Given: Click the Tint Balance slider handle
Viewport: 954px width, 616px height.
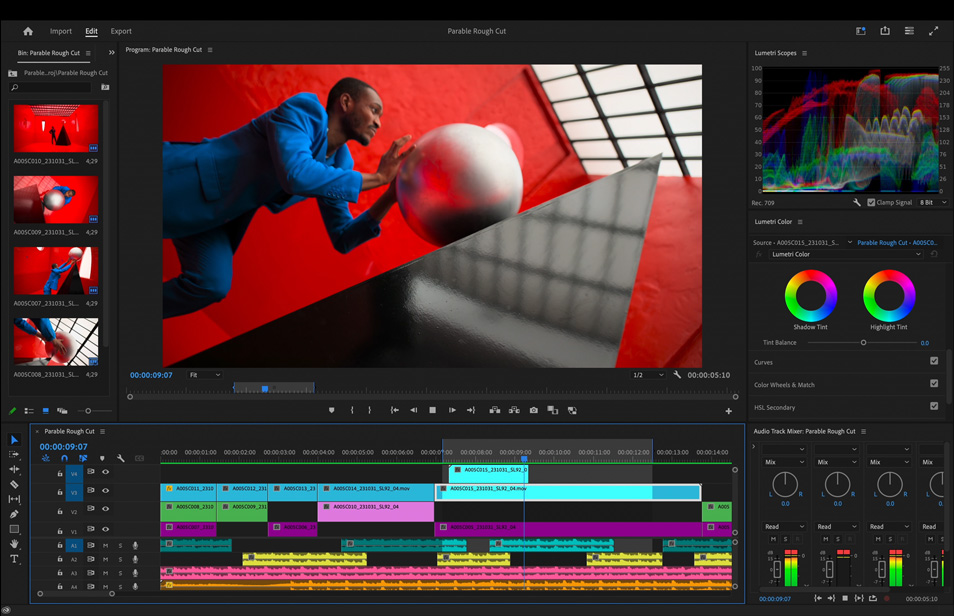Looking at the screenshot, I should point(864,343).
